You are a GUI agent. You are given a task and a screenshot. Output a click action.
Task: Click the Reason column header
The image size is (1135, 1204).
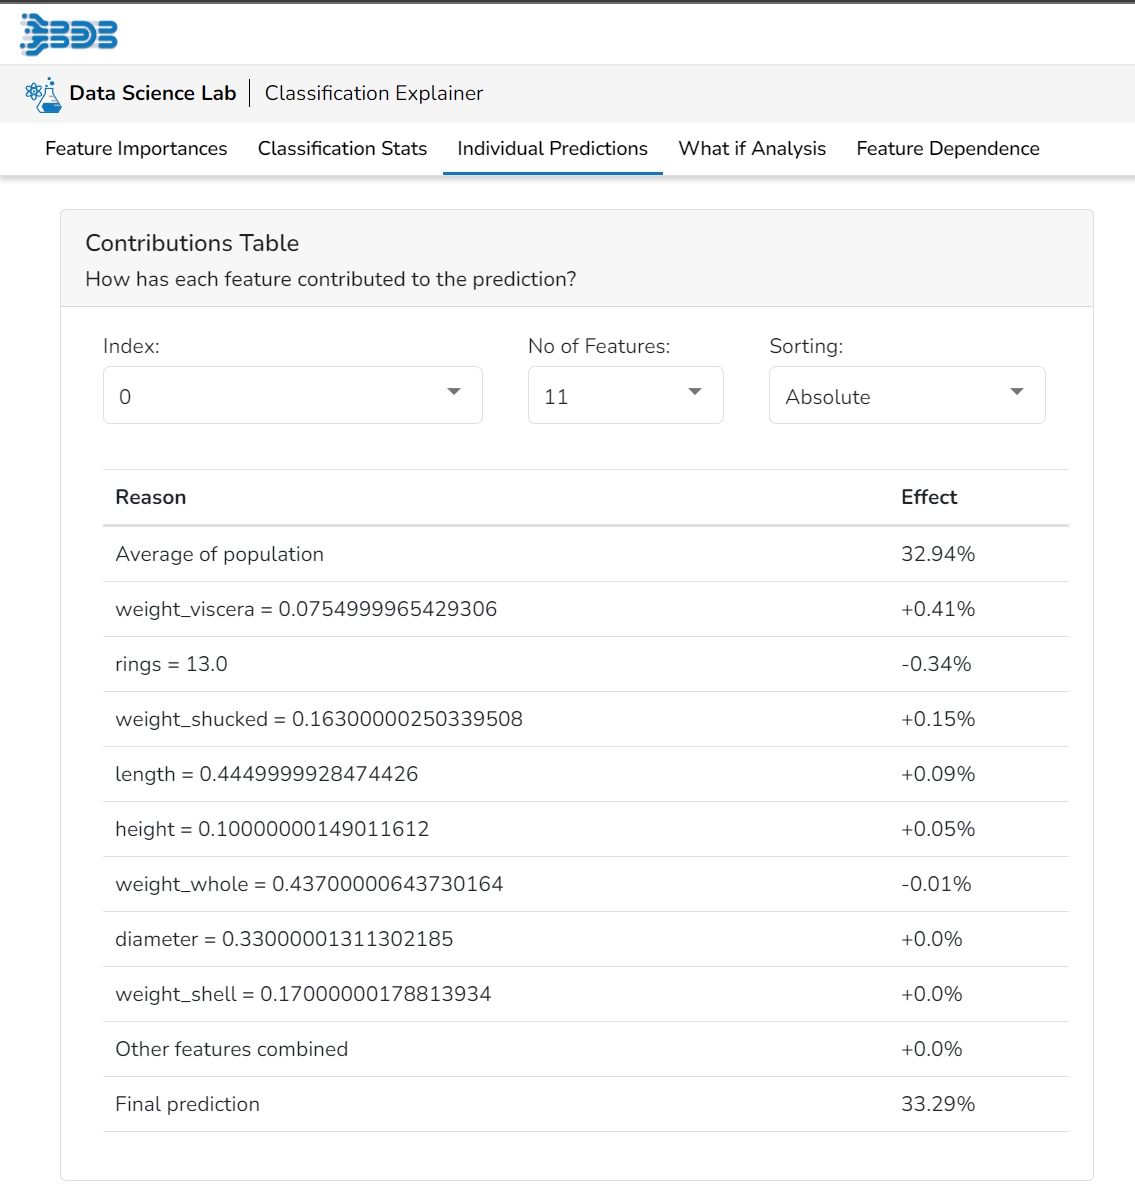click(x=150, y=497)
